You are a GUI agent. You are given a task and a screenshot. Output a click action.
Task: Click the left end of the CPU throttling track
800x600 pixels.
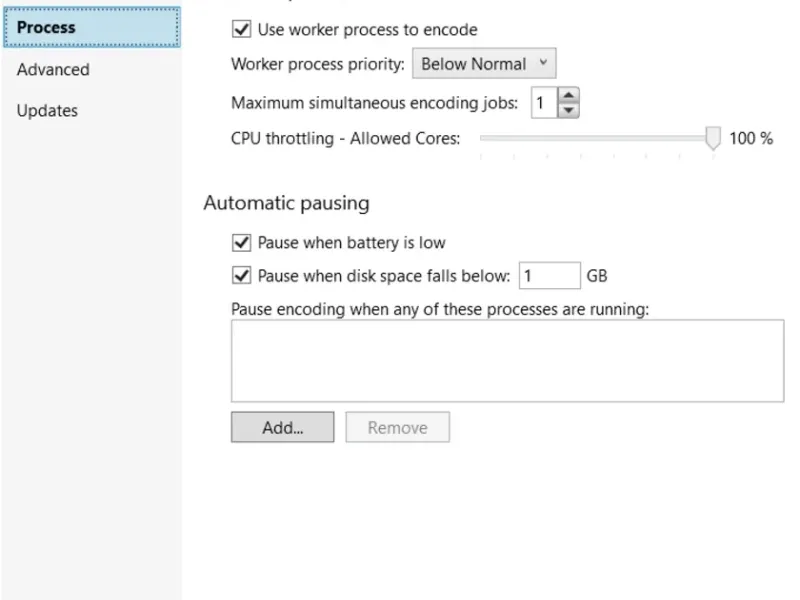(x=483, y=138)
